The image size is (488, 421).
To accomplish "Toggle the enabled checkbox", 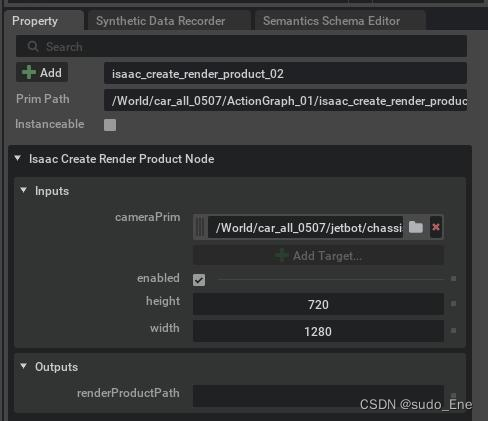I will (x=199, y=280).
